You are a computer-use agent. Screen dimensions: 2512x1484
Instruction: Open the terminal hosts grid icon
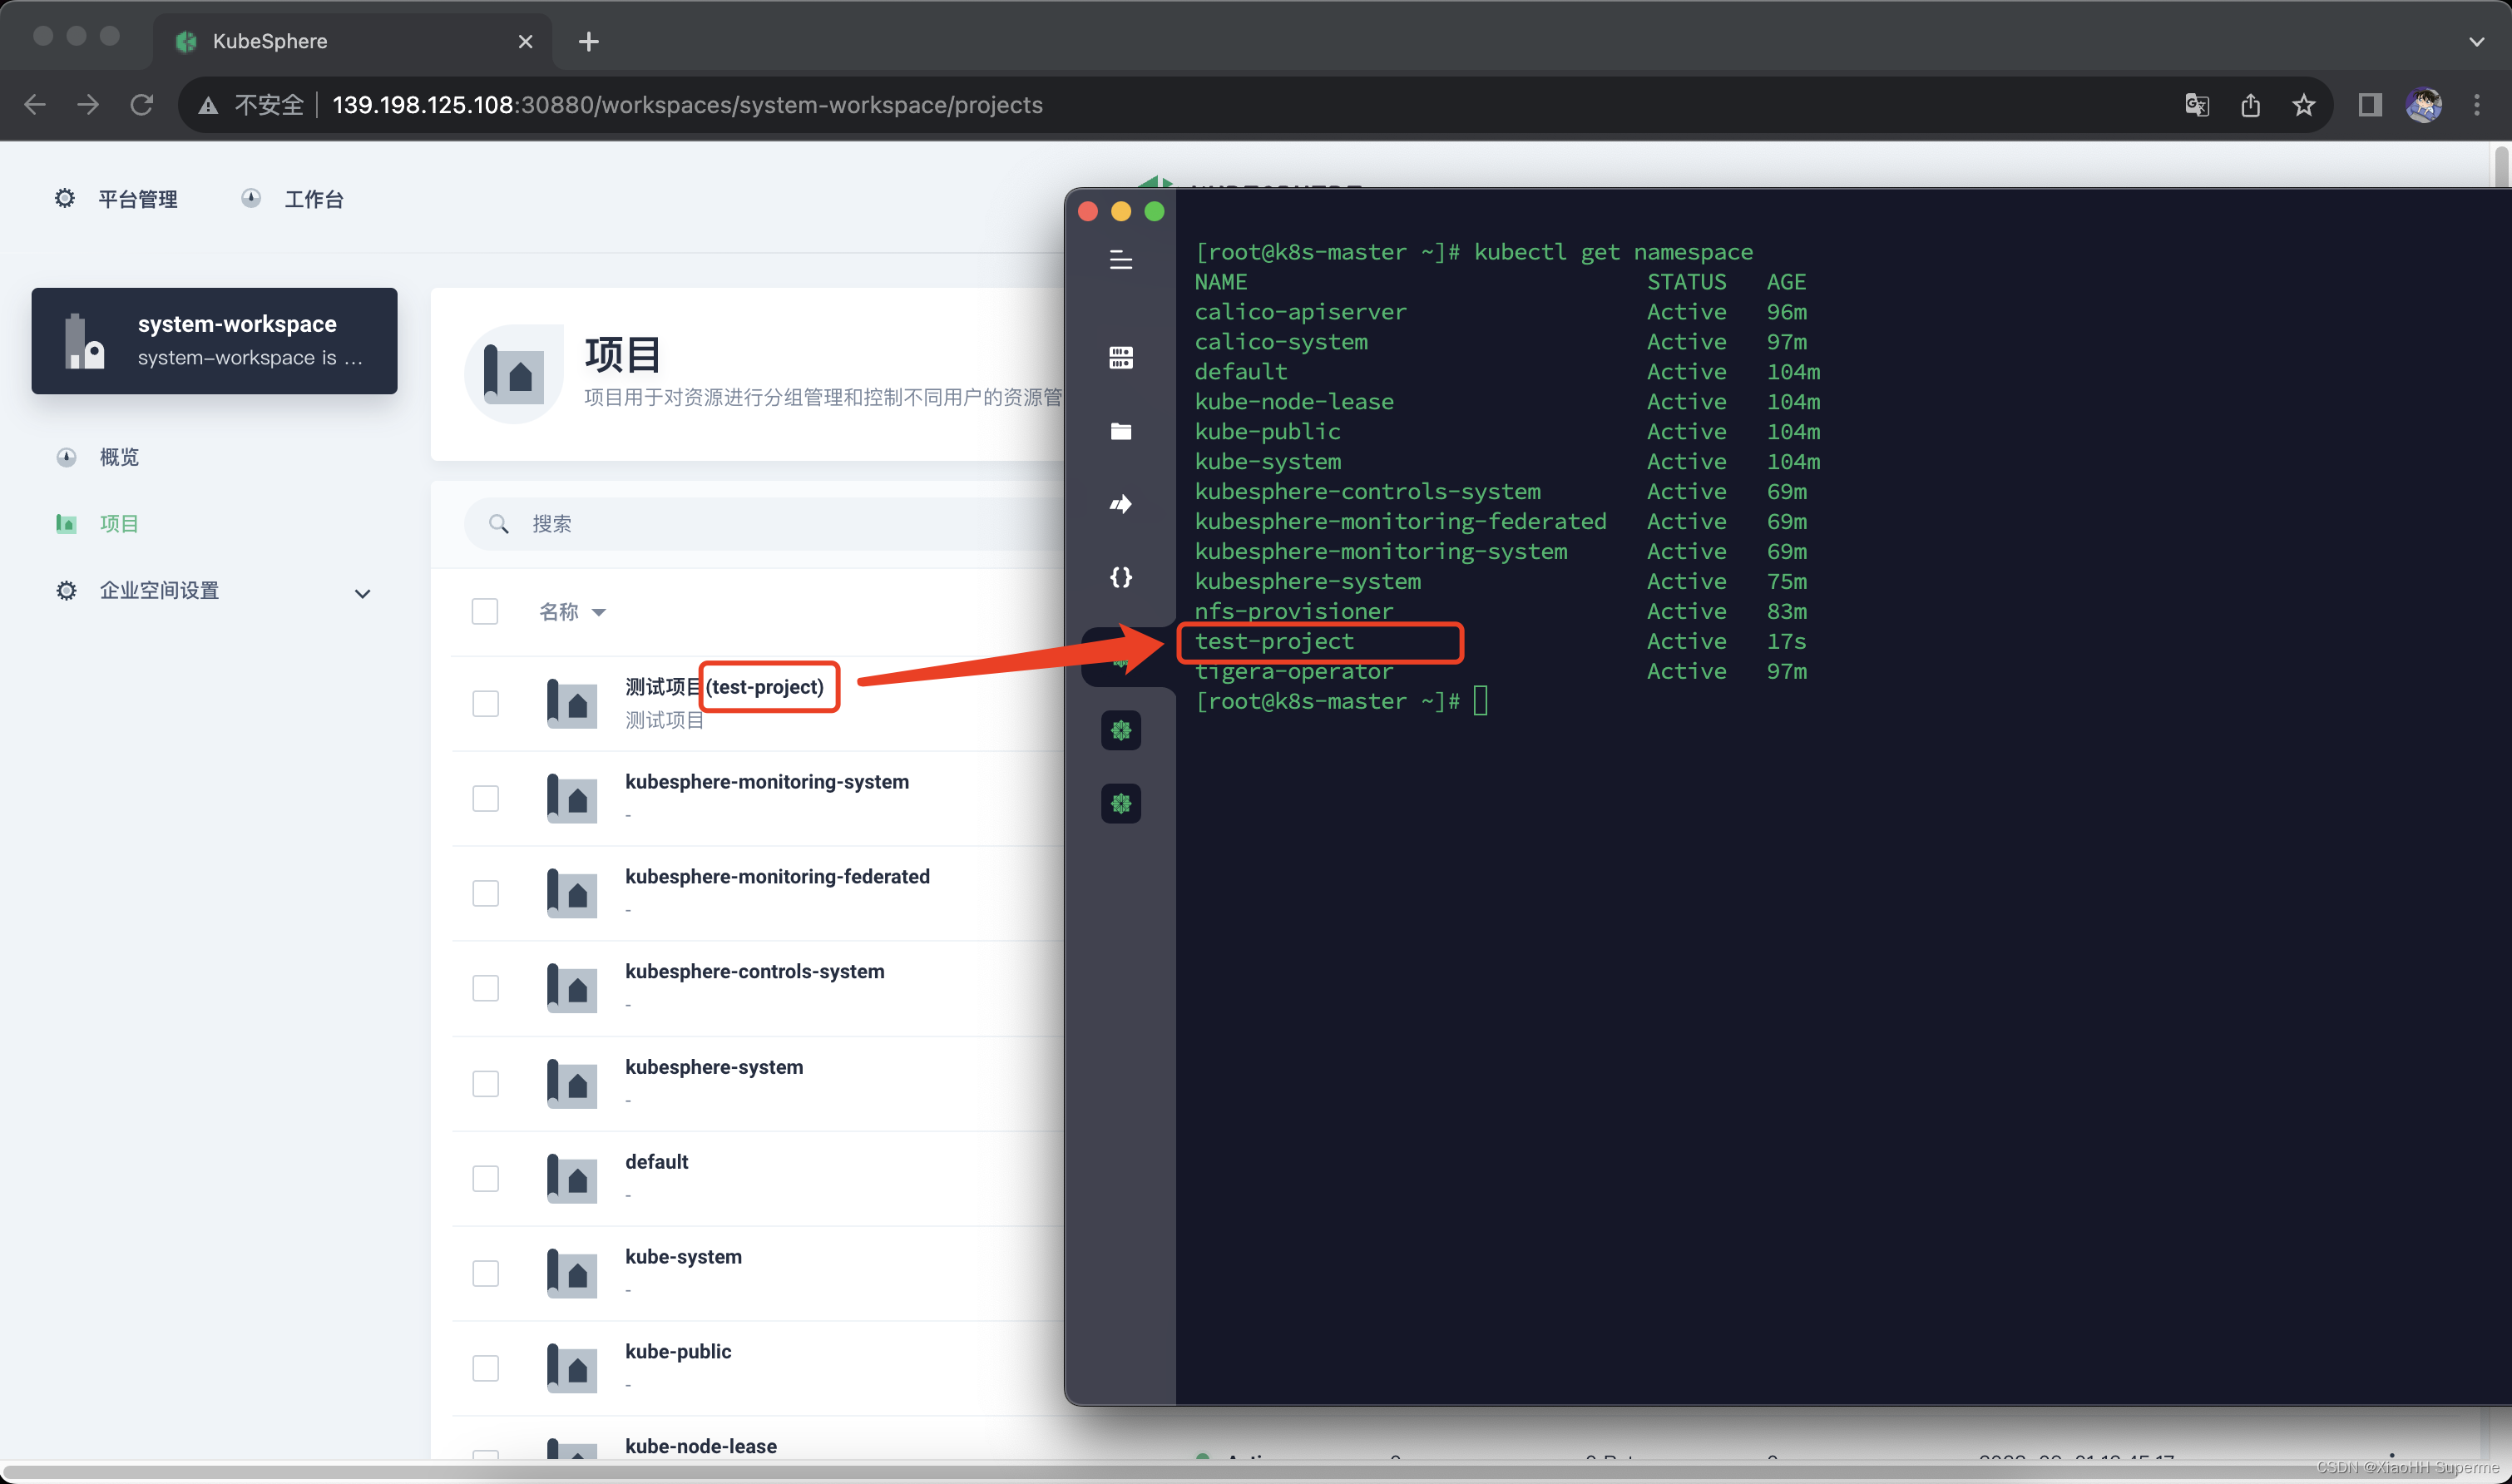click(x=1120, y=358)
